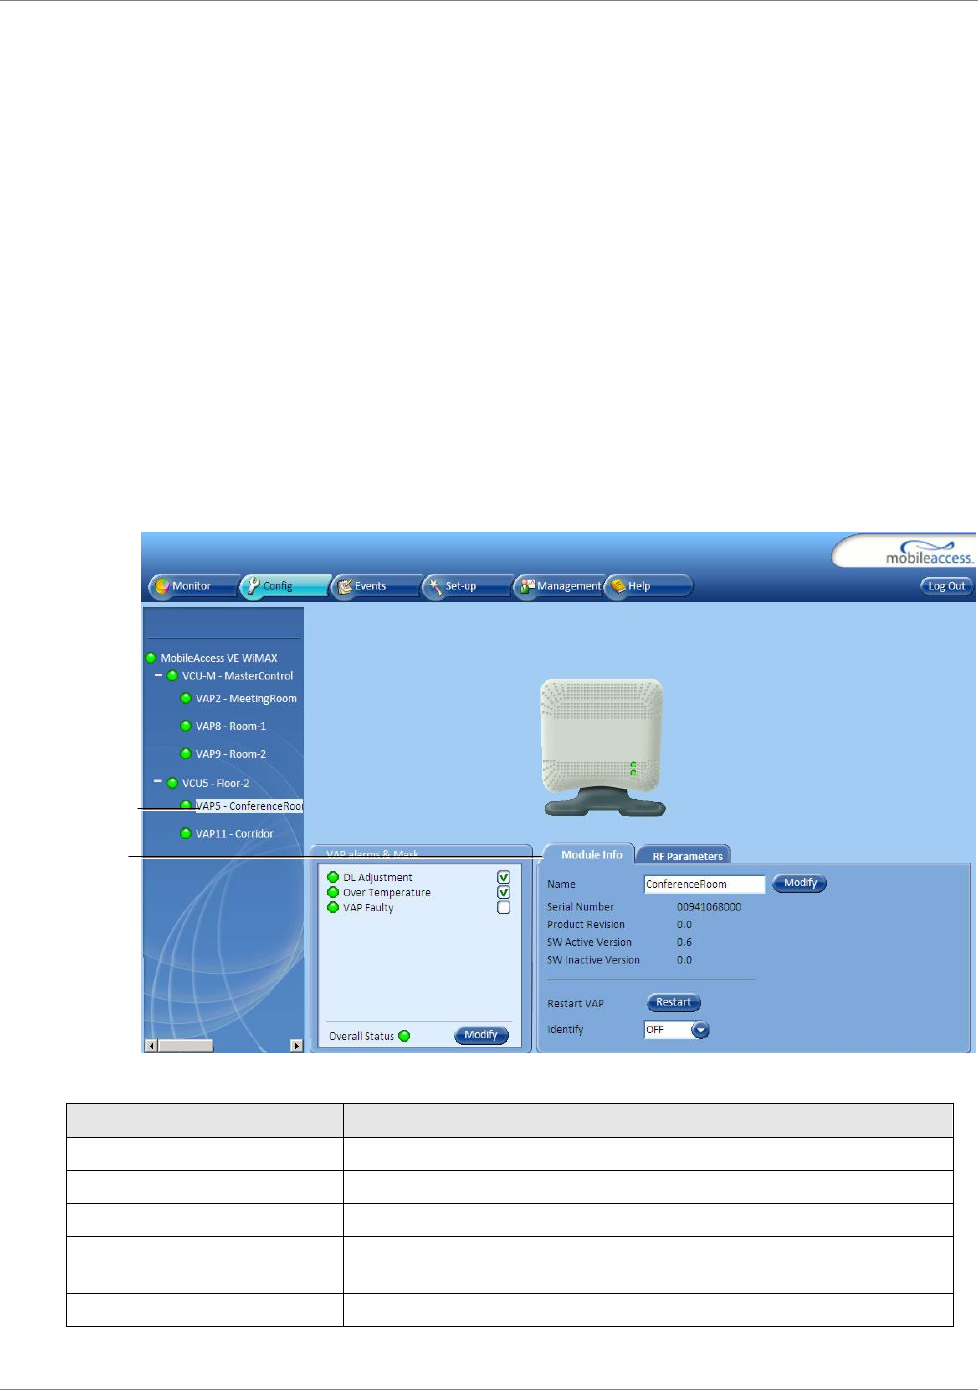The height and width of the screenshot is (1390, 978).
Task: Select VAP9 - Room-2 tree item
Action: pos(231,754)
